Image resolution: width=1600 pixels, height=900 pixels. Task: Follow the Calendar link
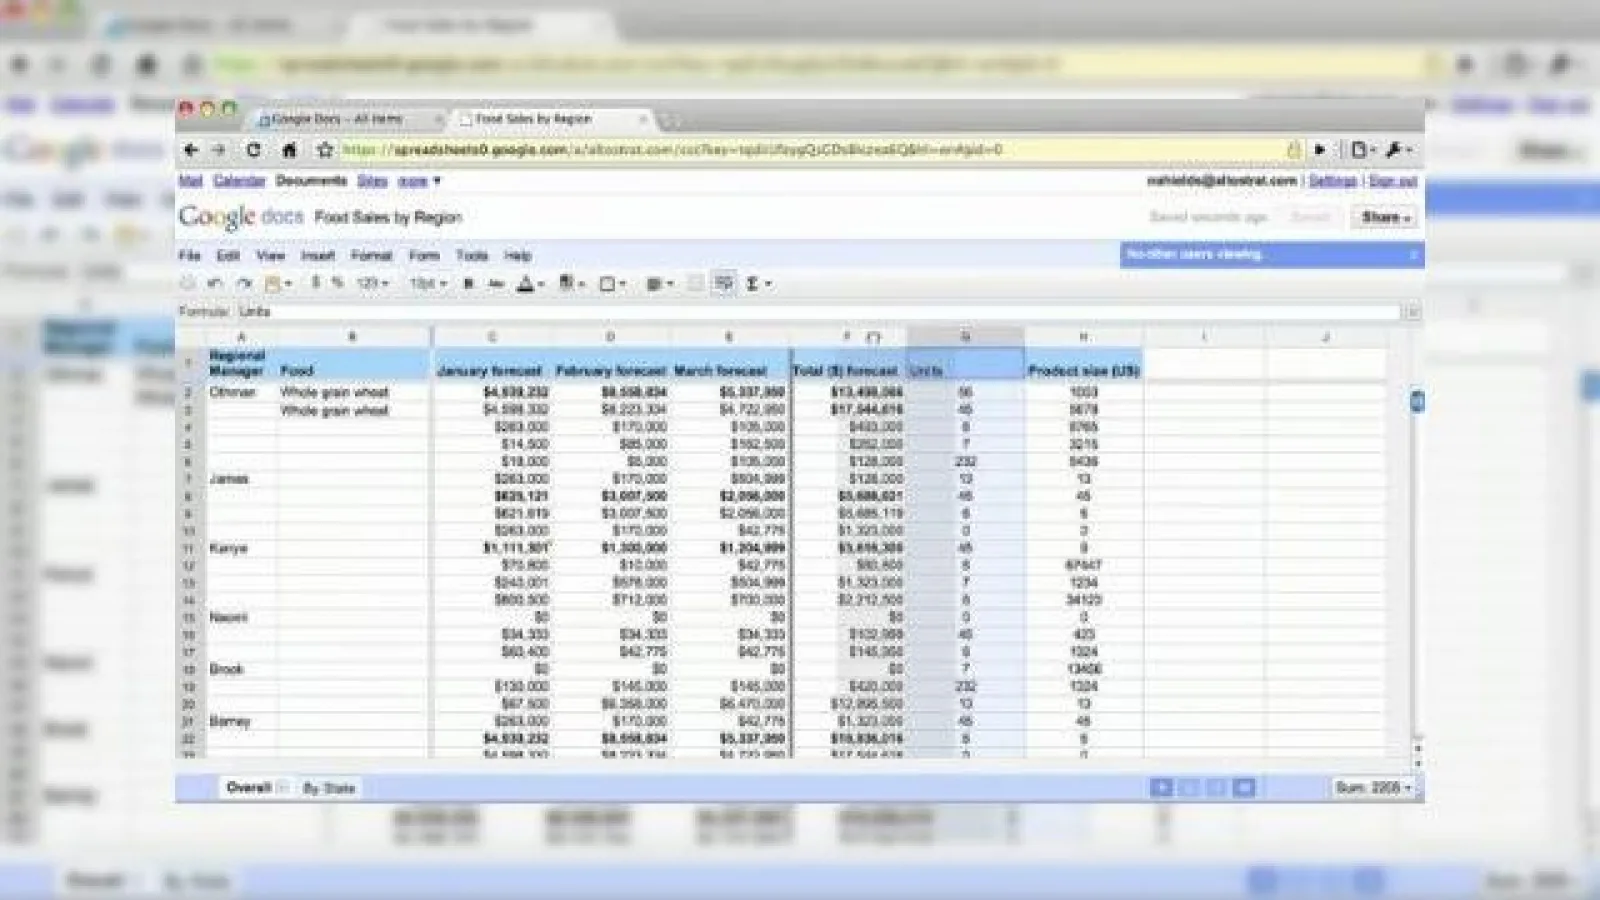[x=239, y=181]
